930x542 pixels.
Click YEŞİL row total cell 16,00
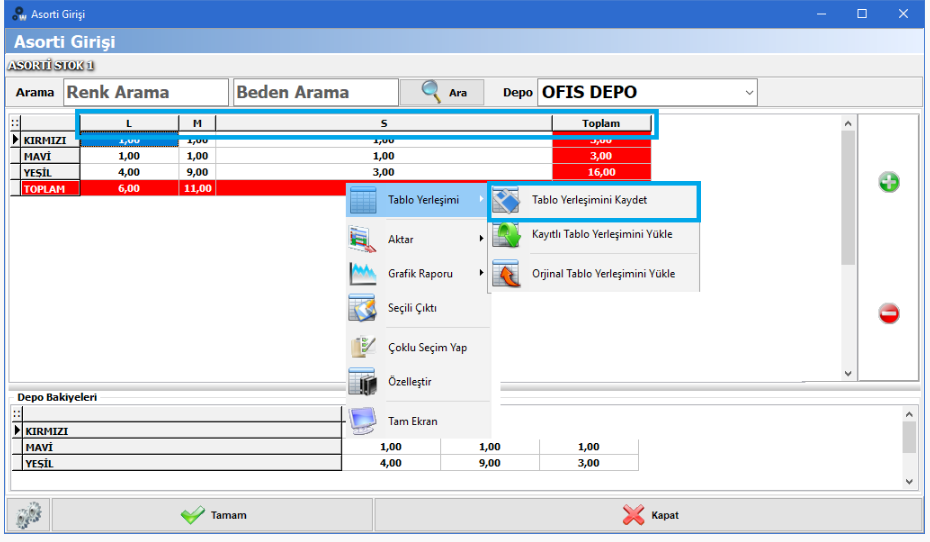(x=601, y=172)
